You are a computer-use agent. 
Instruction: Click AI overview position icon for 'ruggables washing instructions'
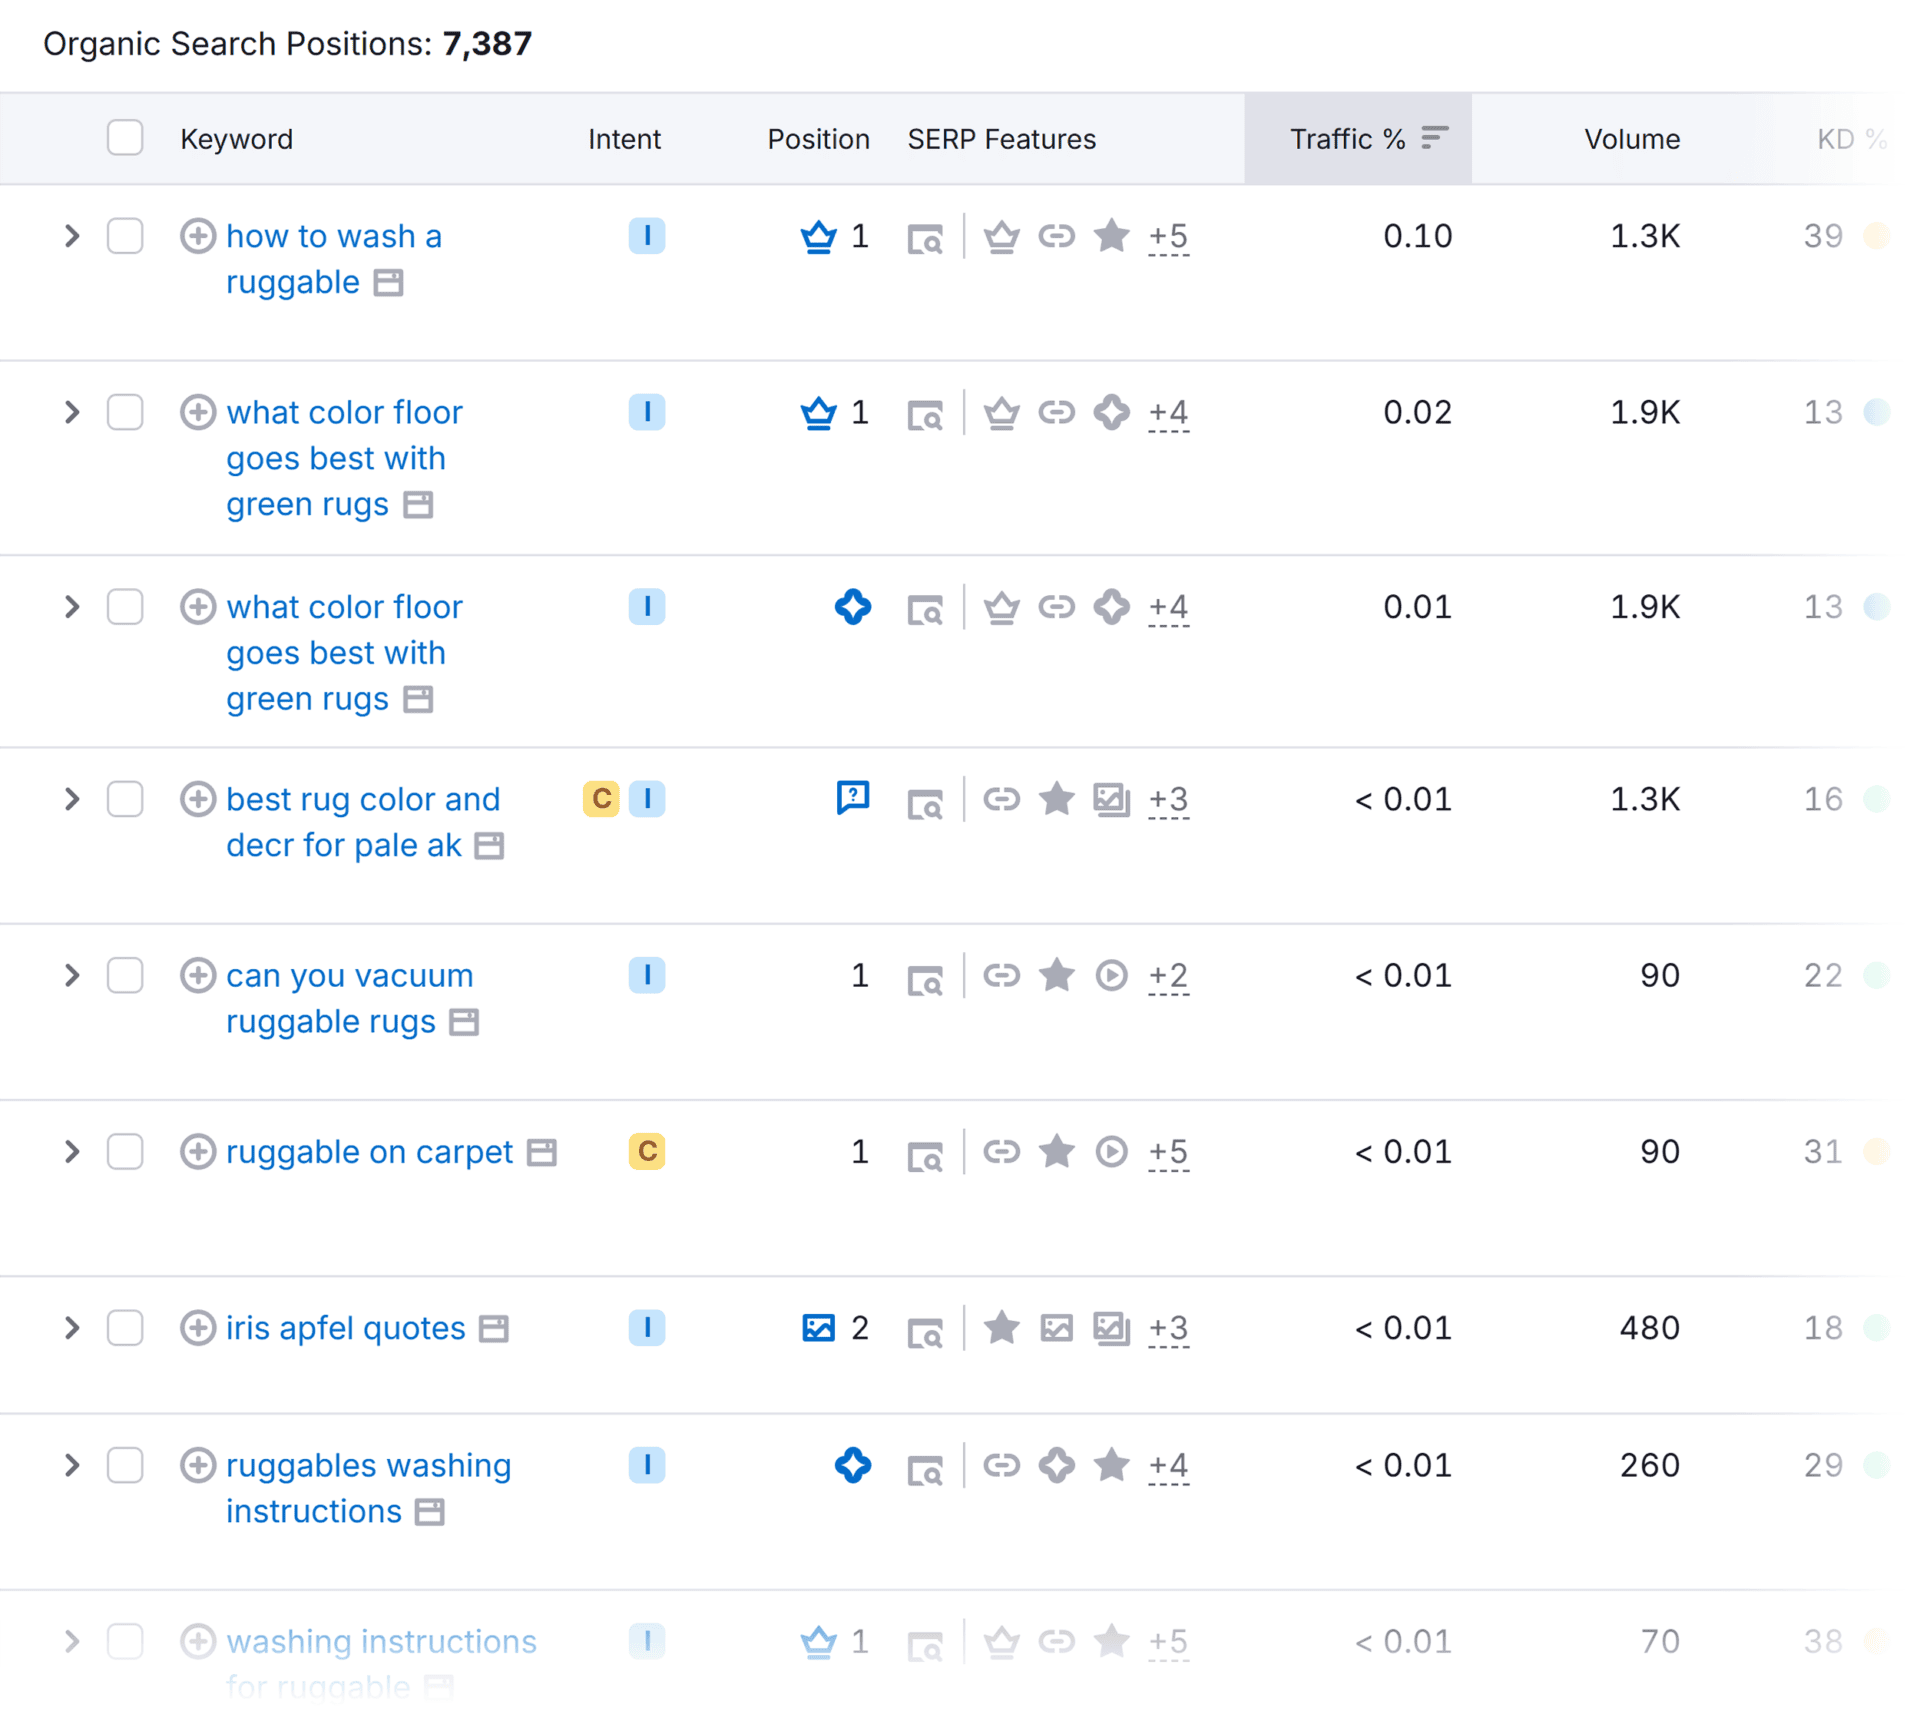click(853, 1465)
